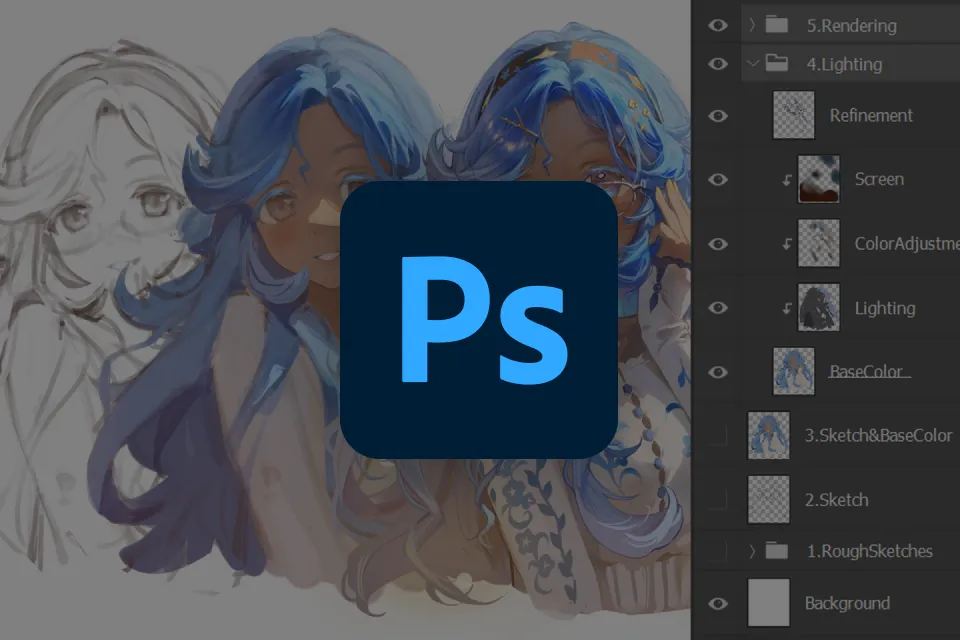Click the Lighting layer clipping arrow
The height and width of the screenshot is (640, 960).
(x=787, y=308)
